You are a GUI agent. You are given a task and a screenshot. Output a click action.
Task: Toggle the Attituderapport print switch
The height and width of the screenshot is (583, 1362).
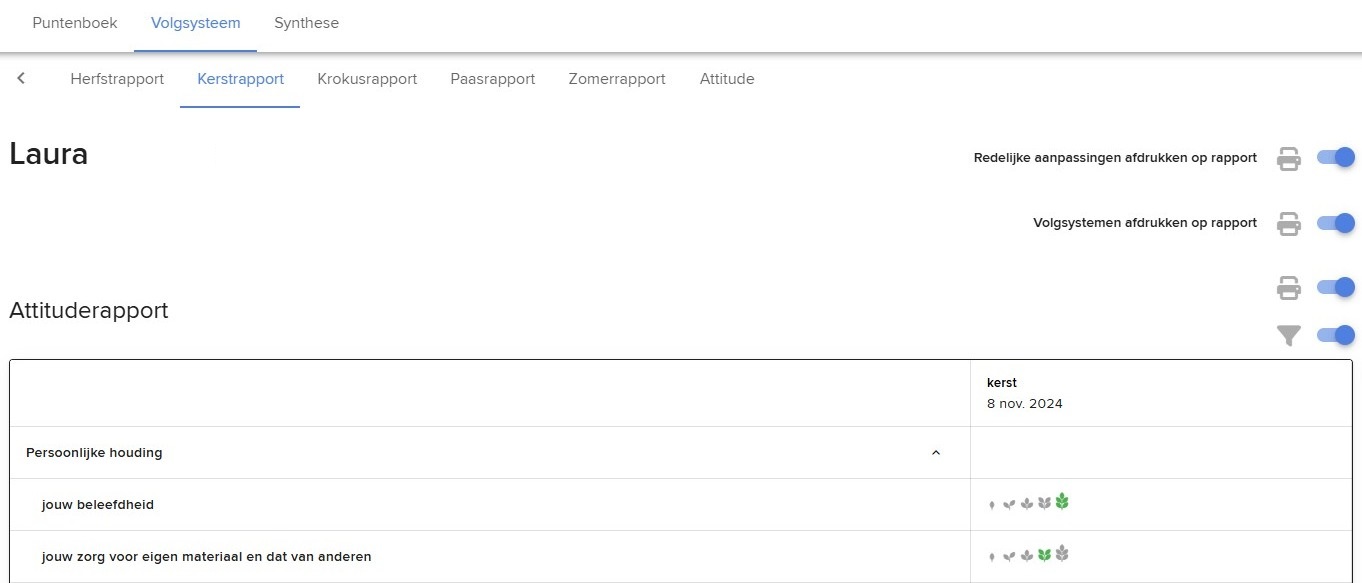[x=1336, y=287]
